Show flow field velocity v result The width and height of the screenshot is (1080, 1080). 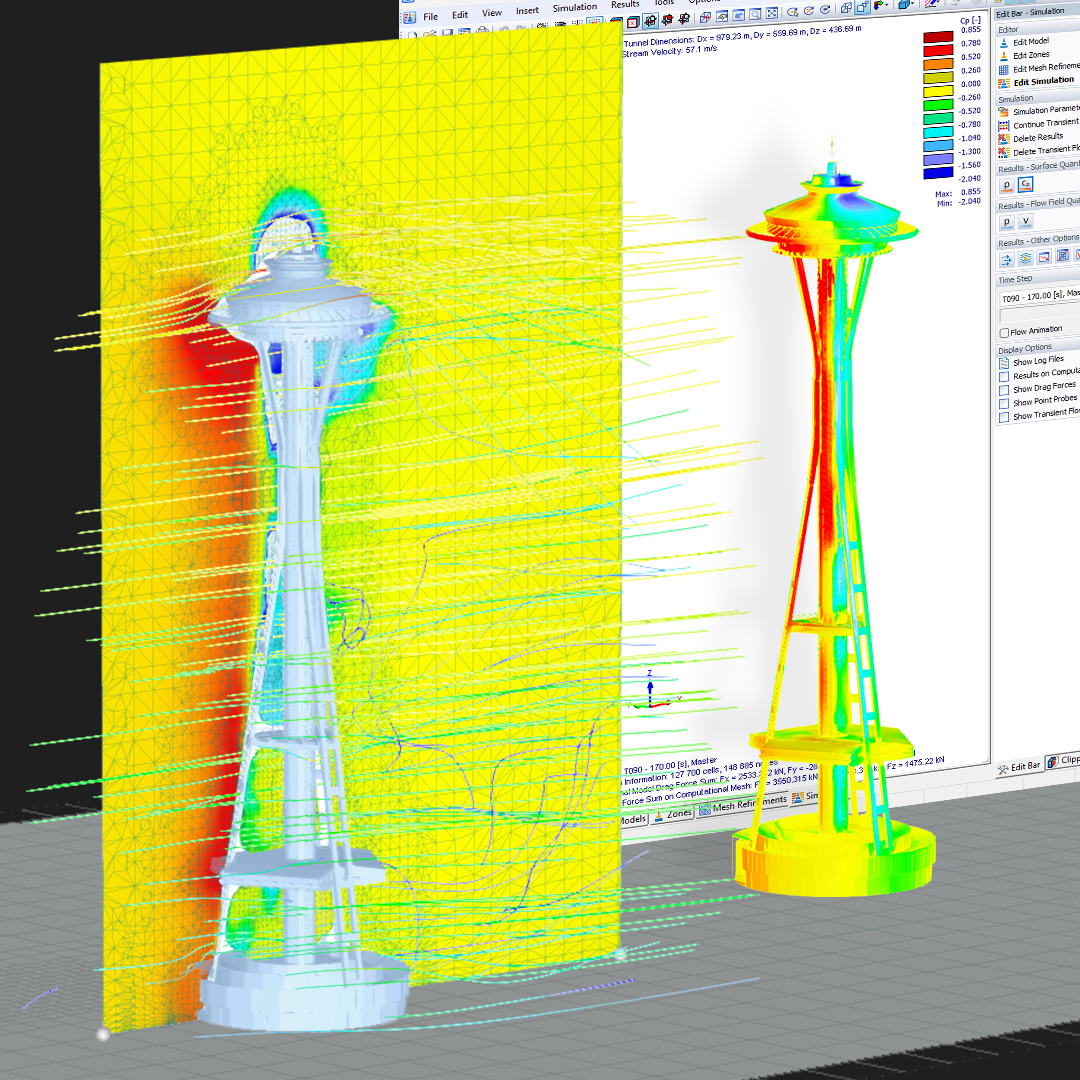click(1026, 221)
